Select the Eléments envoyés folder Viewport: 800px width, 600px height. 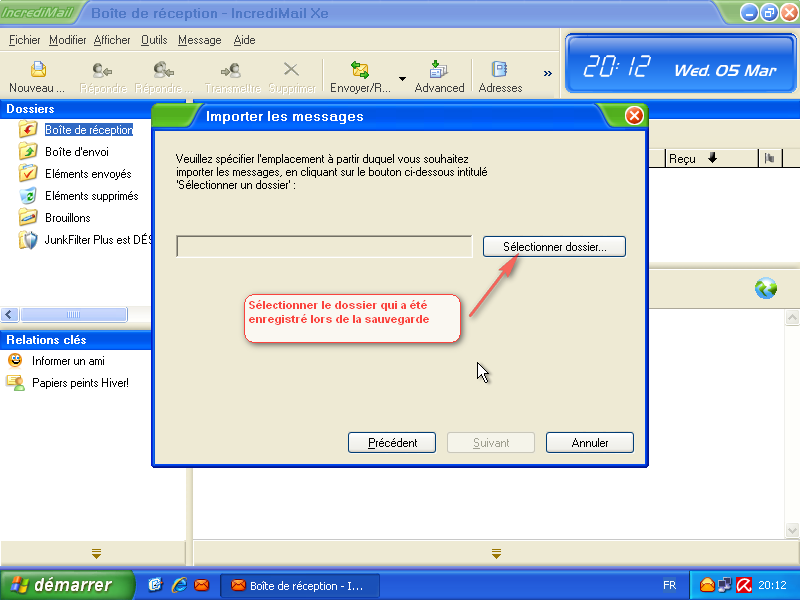click(88, 173)
